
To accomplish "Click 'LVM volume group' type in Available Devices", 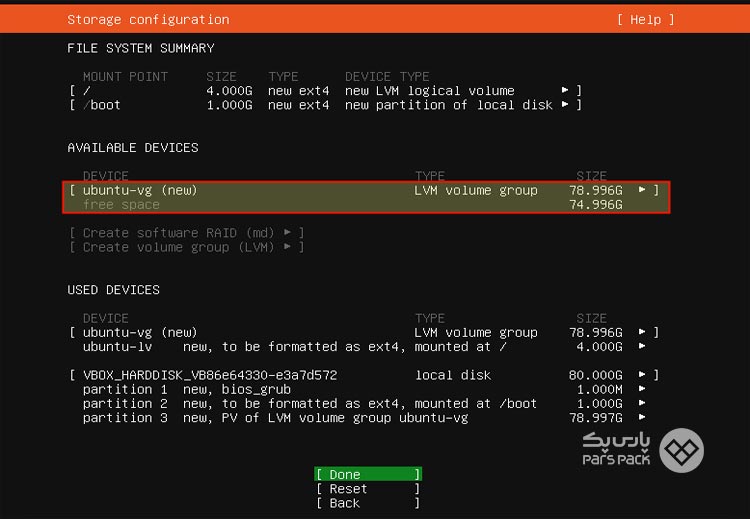I will tap(476, 190).
